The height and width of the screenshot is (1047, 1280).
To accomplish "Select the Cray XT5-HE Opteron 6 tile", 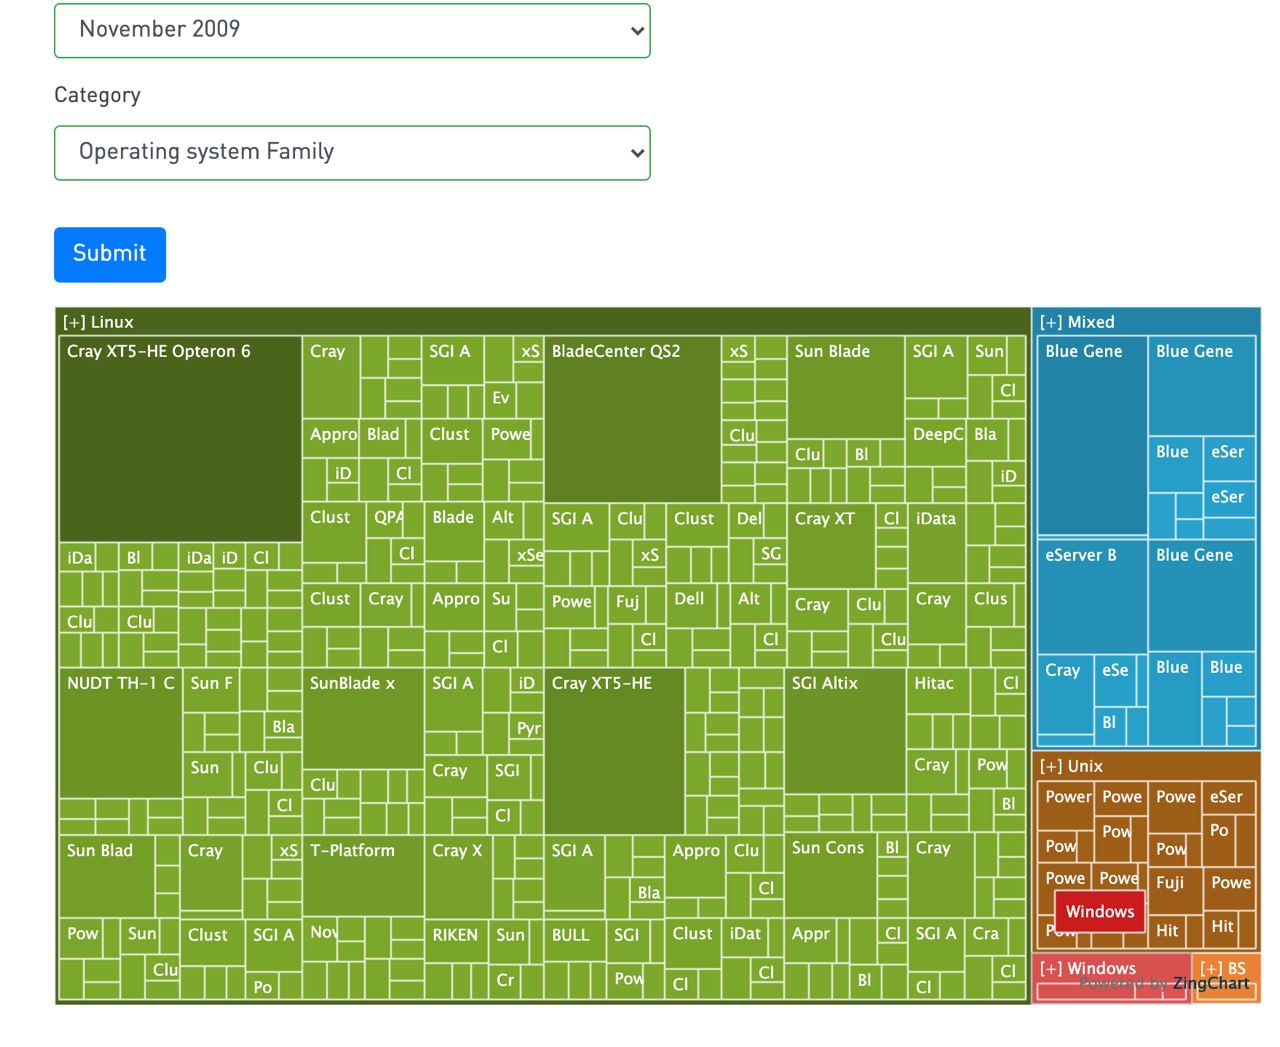I will pyautogui.click(x=180, y=439).
